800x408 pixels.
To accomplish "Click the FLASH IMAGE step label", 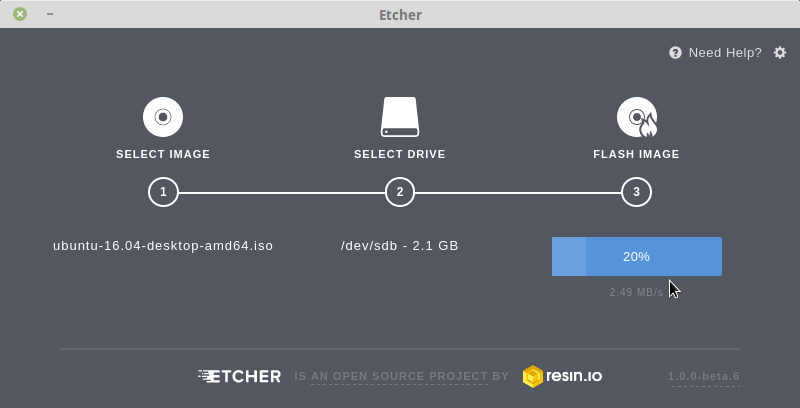I will pos(636,154).
